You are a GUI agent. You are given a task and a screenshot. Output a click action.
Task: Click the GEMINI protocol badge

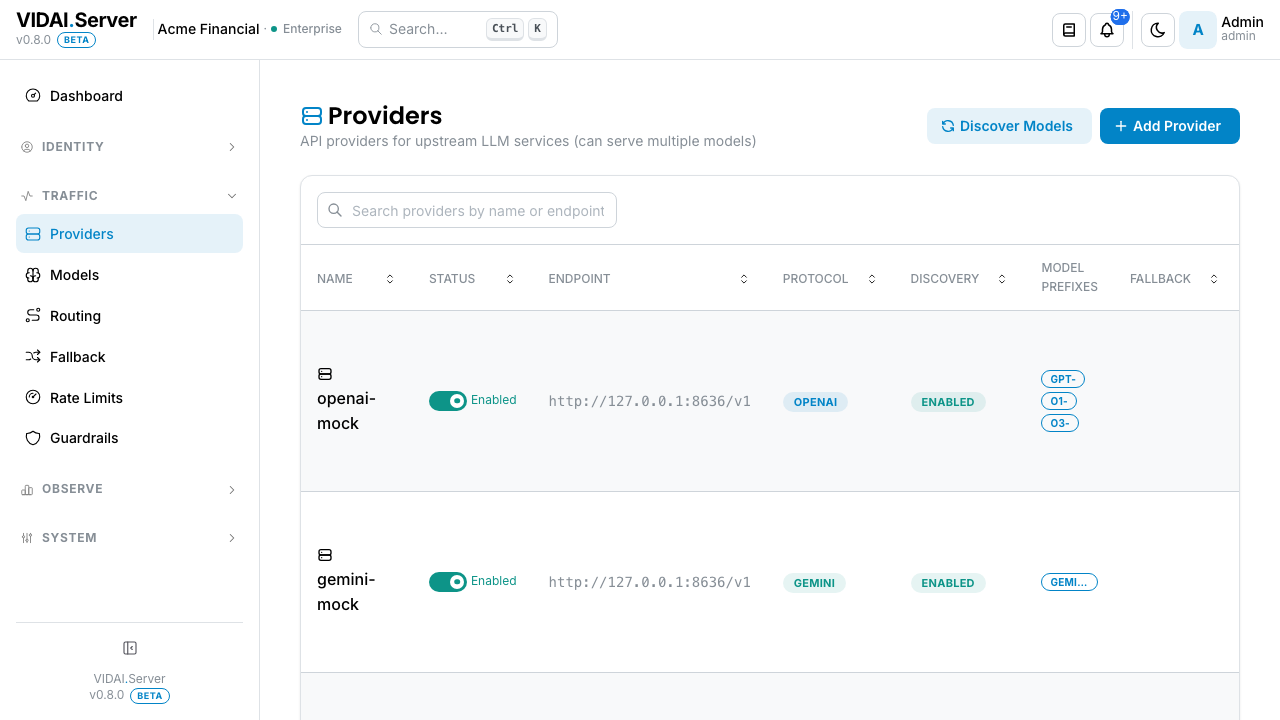(814, 583)
